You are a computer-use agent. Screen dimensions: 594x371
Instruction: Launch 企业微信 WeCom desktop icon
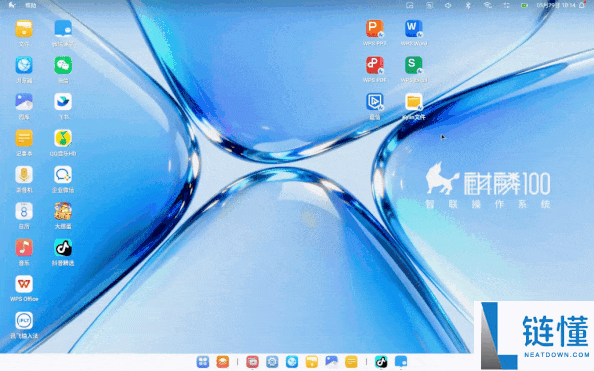click(x=63, y=175)
